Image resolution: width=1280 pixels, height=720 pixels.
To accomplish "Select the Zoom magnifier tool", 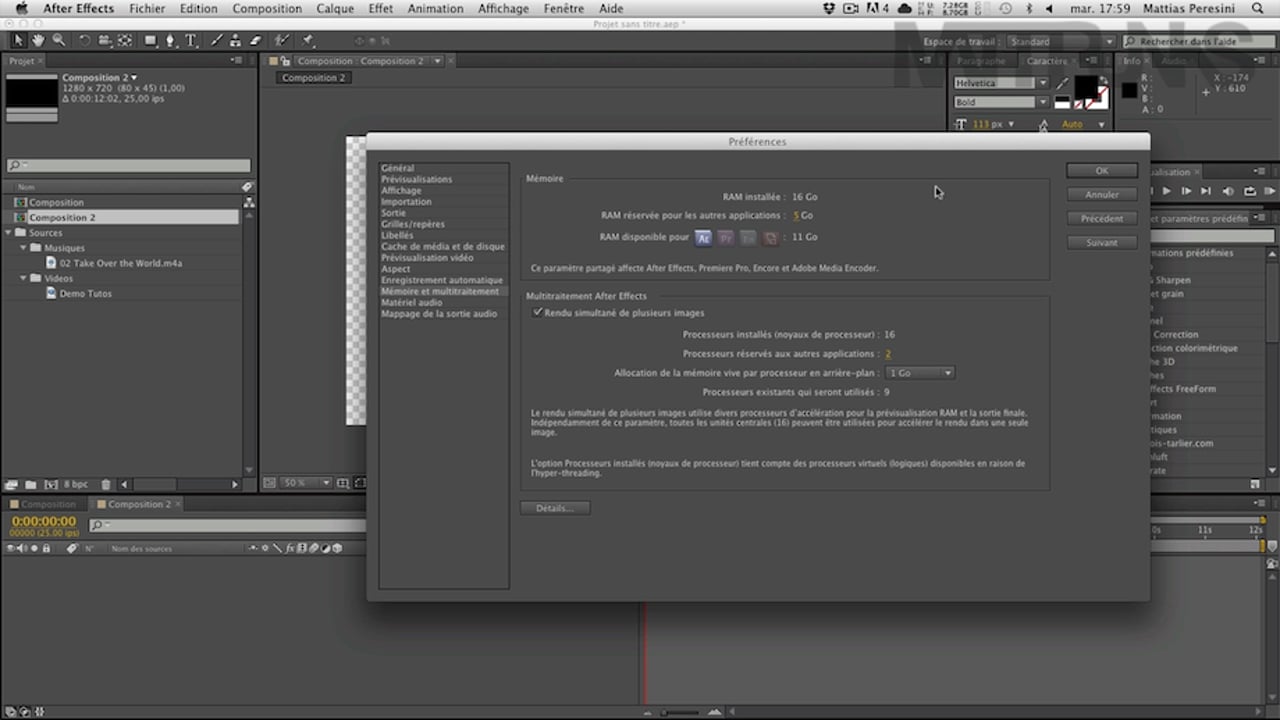I will pyautogui.click(x=59, y=41).
